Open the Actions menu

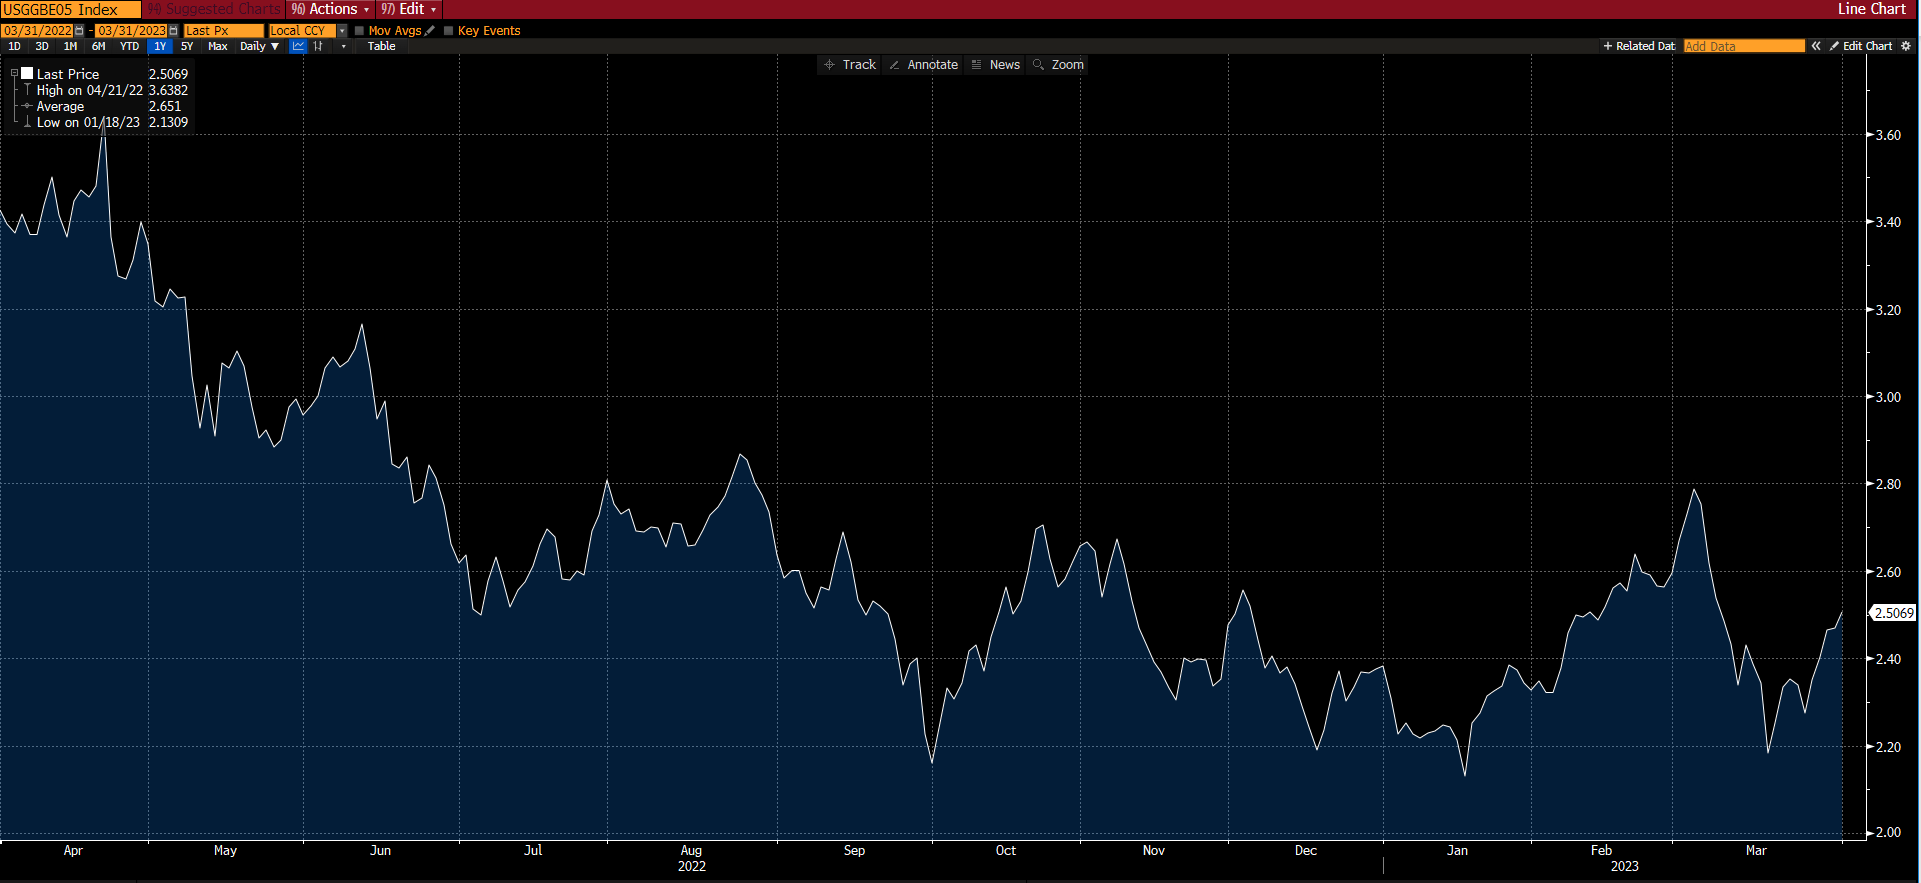point(330,9)
